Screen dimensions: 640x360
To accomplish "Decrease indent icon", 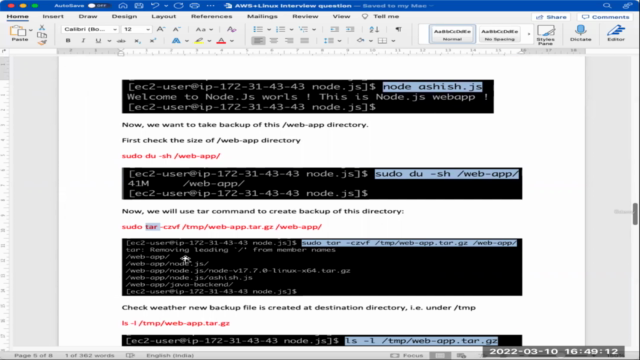I will pos(334,29).
